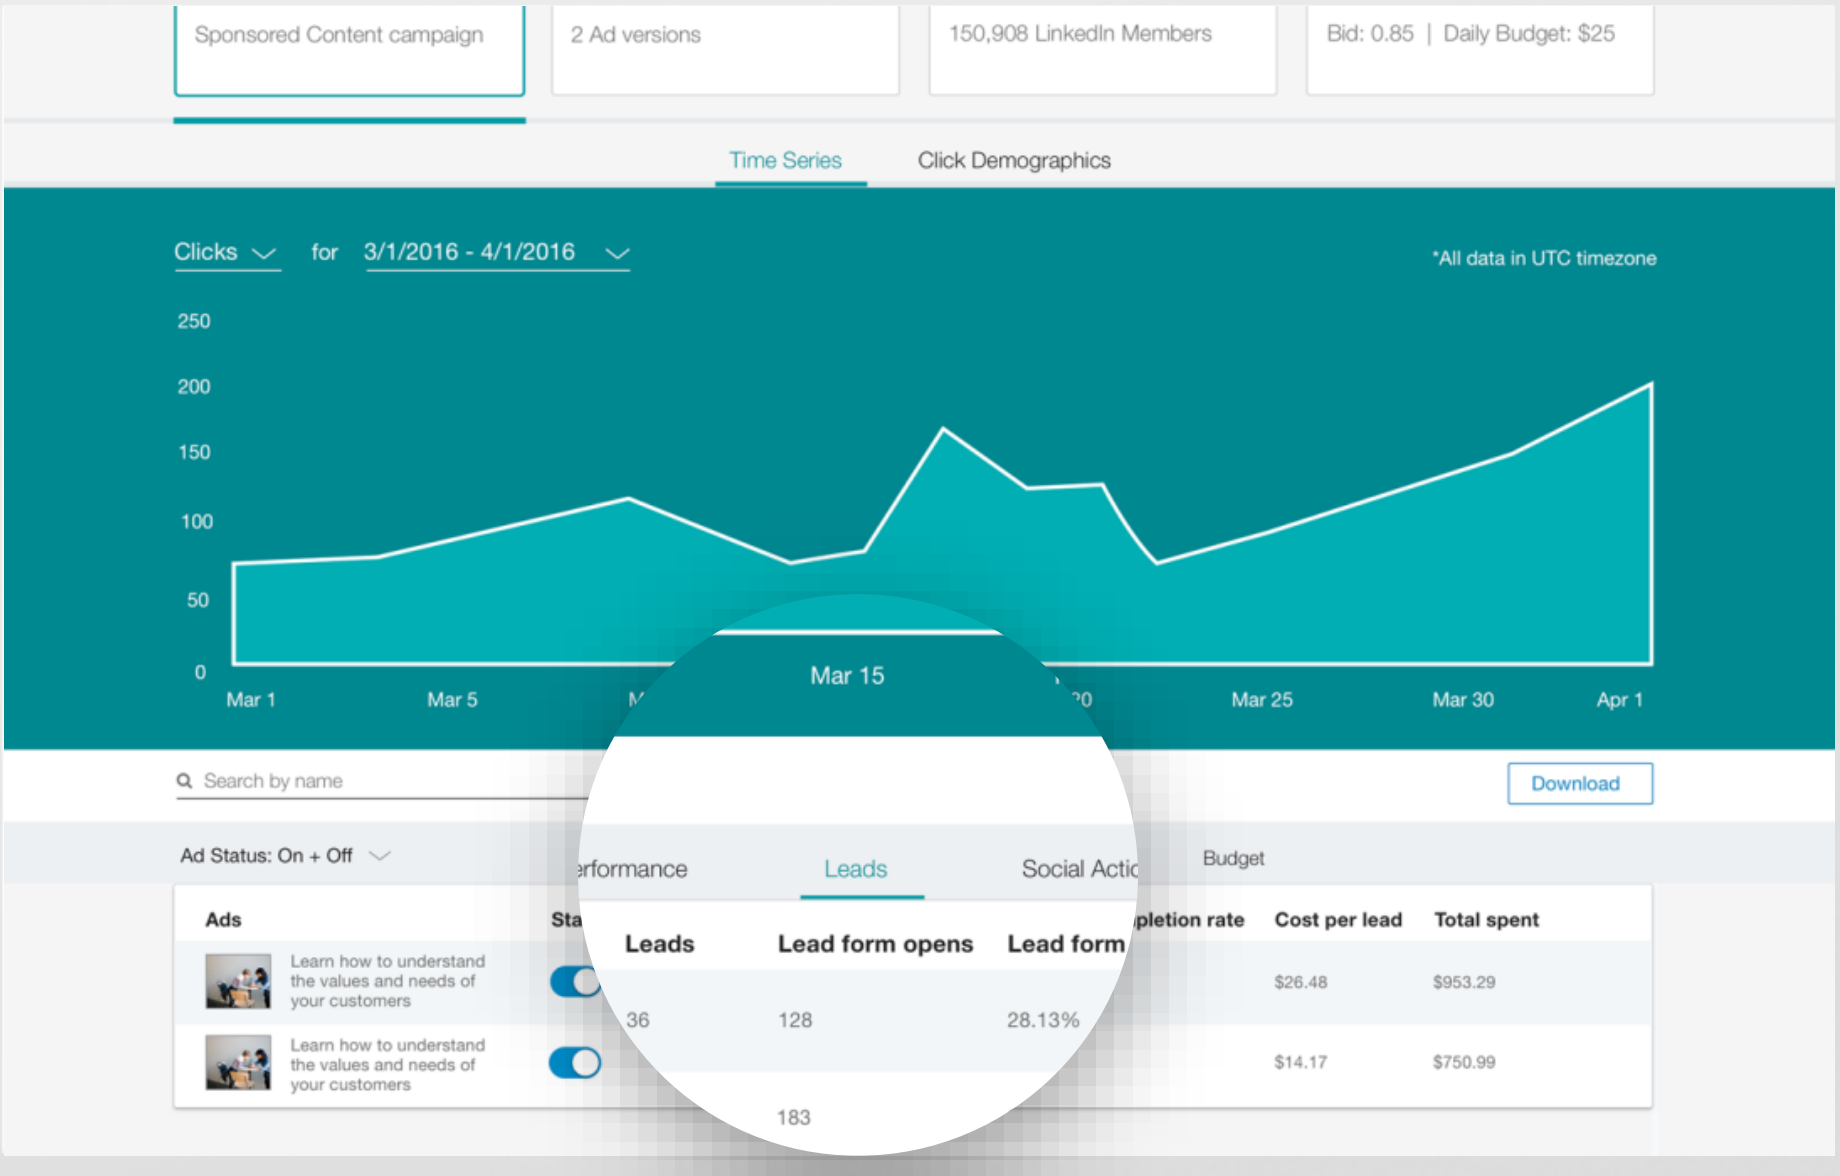Viewport: 1840px width, 1176px height.
Task: Open the 2 Ad versions card
Action: tap(725, 48)
